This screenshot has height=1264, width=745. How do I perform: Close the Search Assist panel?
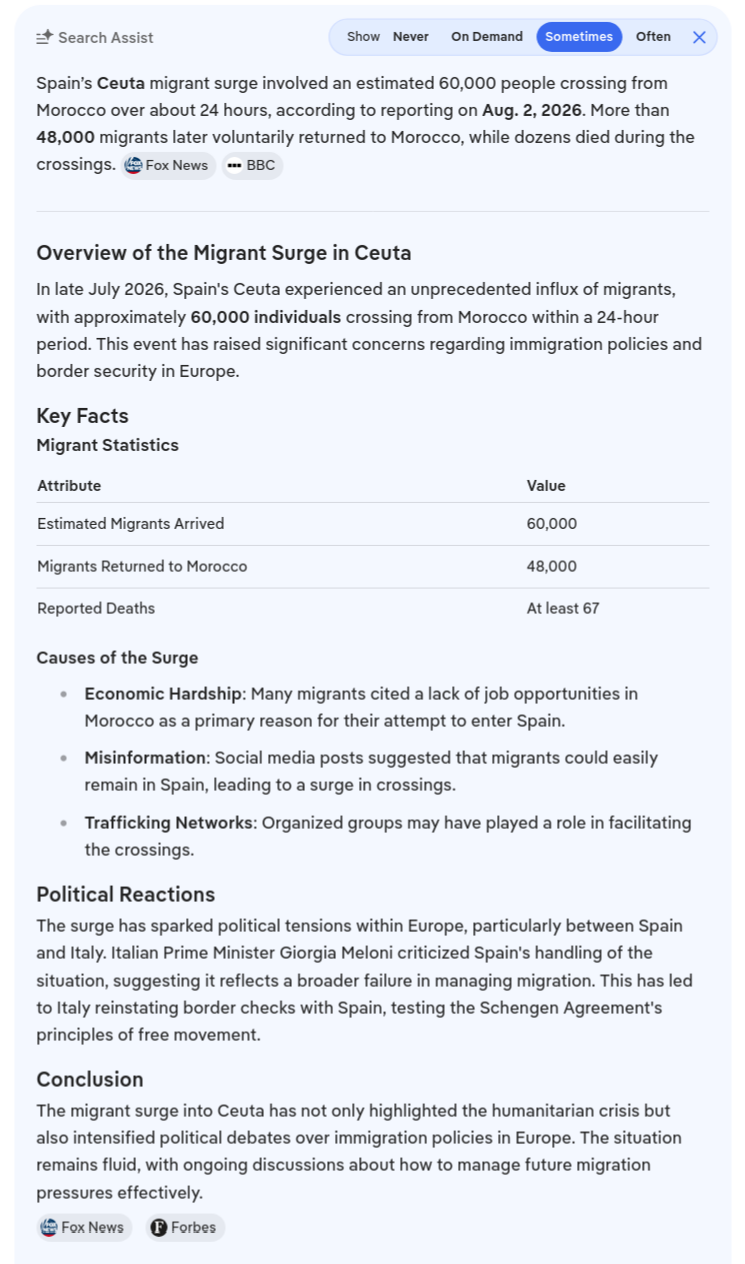click(x=699, y=37)
